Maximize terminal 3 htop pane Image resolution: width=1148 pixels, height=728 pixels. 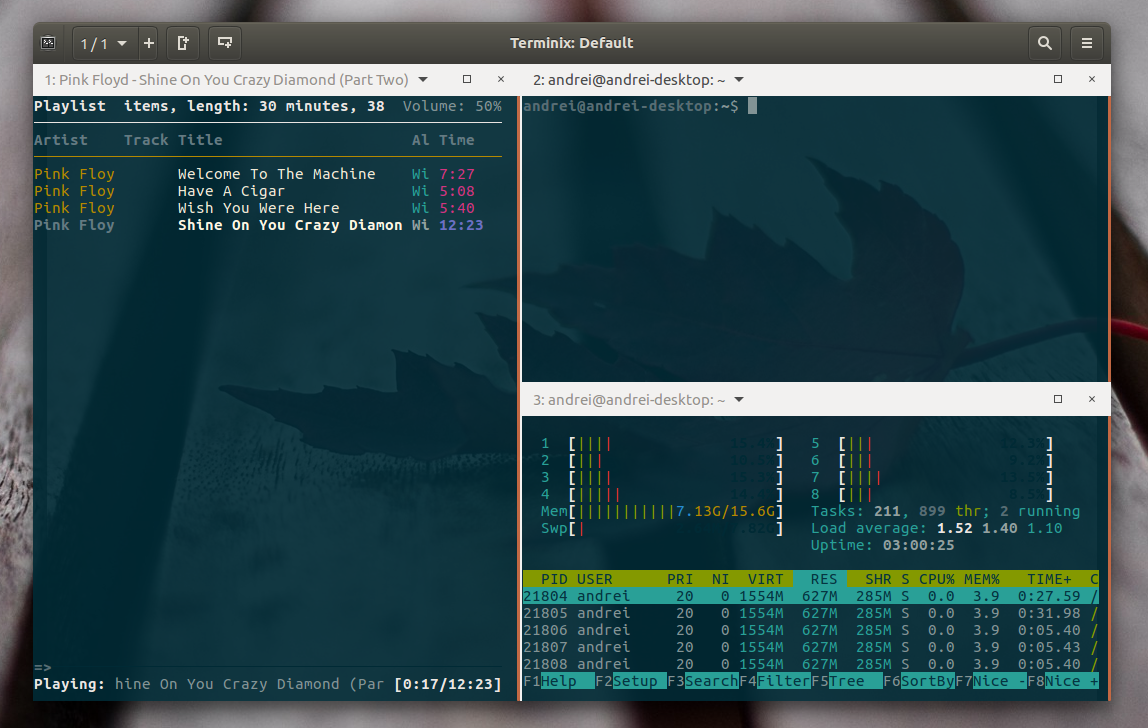(1058, 399)
